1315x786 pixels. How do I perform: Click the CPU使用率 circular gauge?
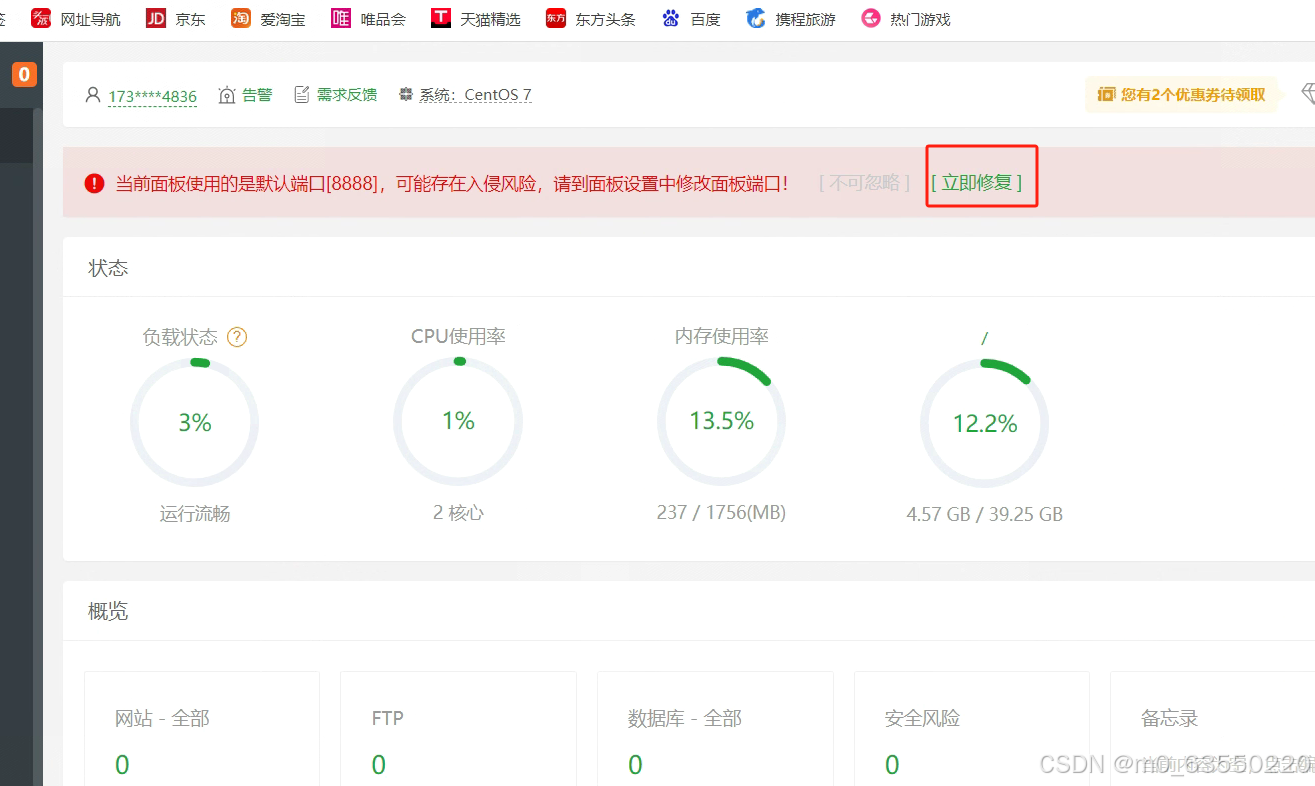tap(458, 422)
